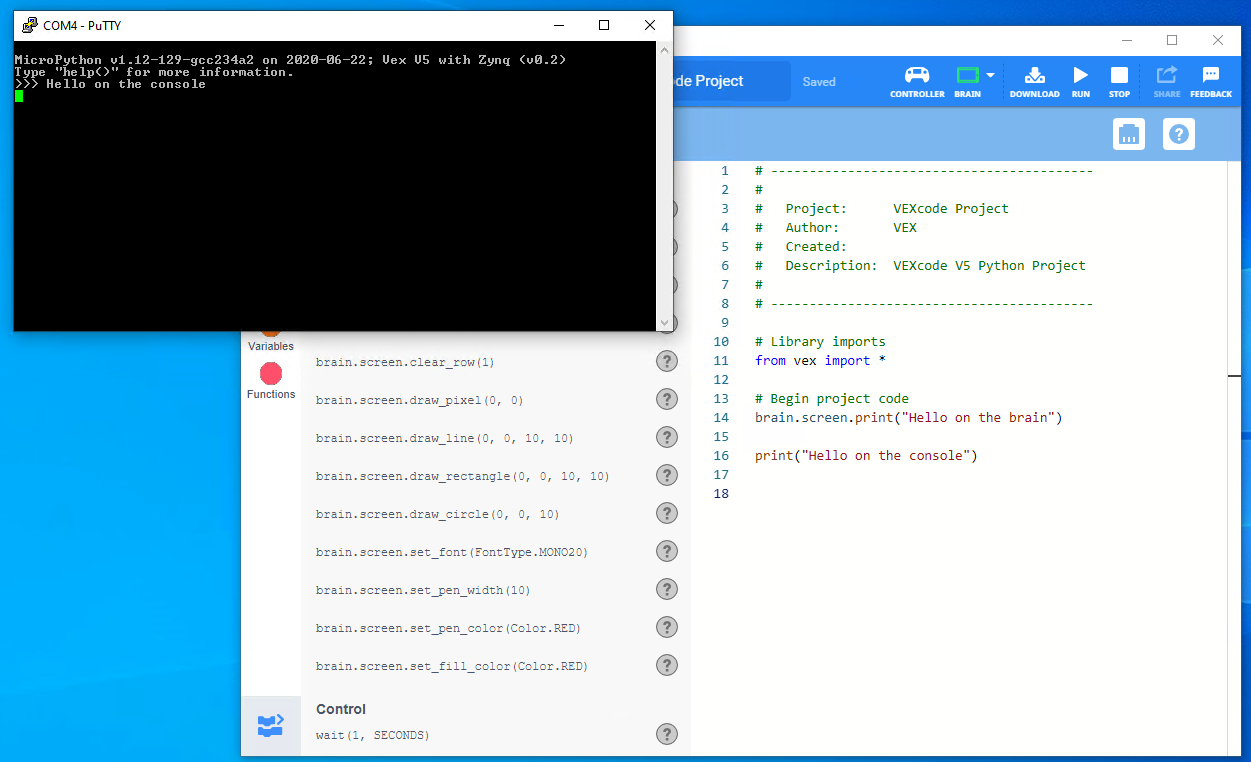Select the brain.screen.draw_line command

coord(445,438)
